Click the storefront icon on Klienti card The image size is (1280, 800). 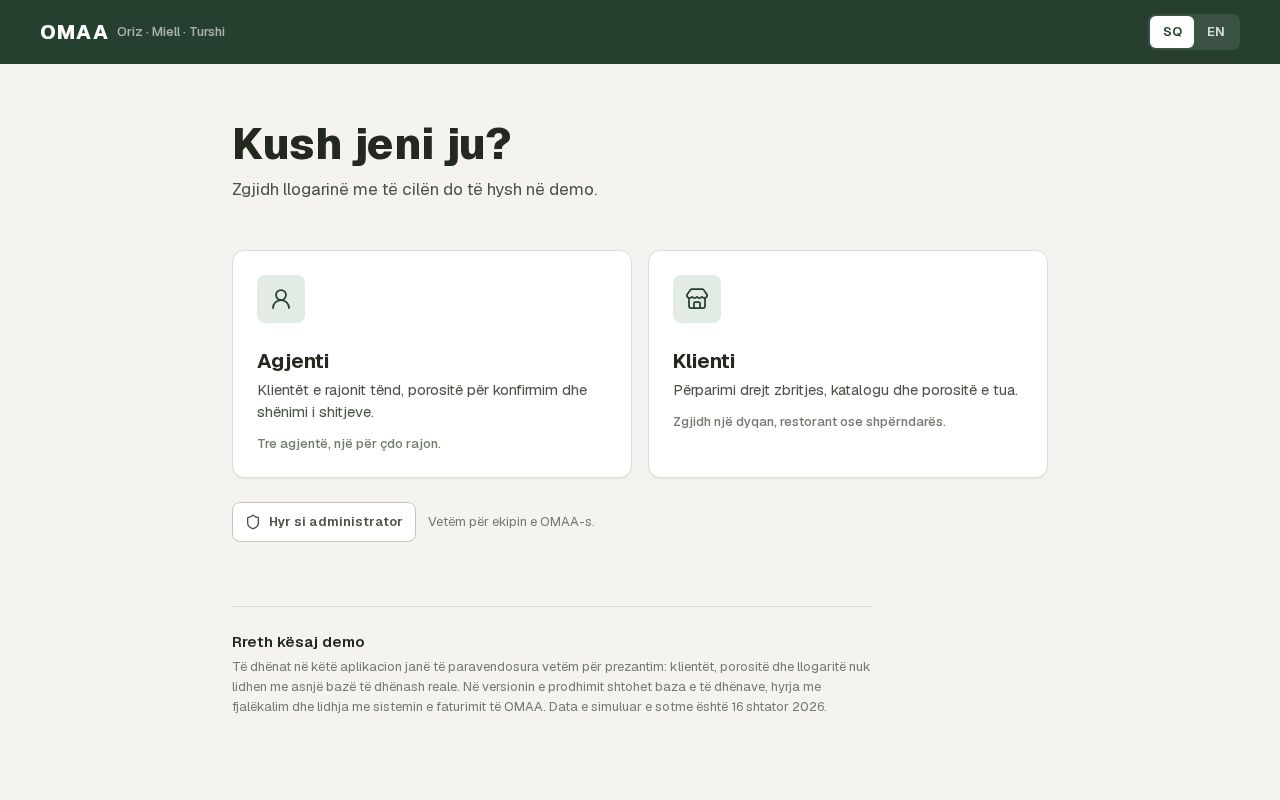click(x=697, y=299)
